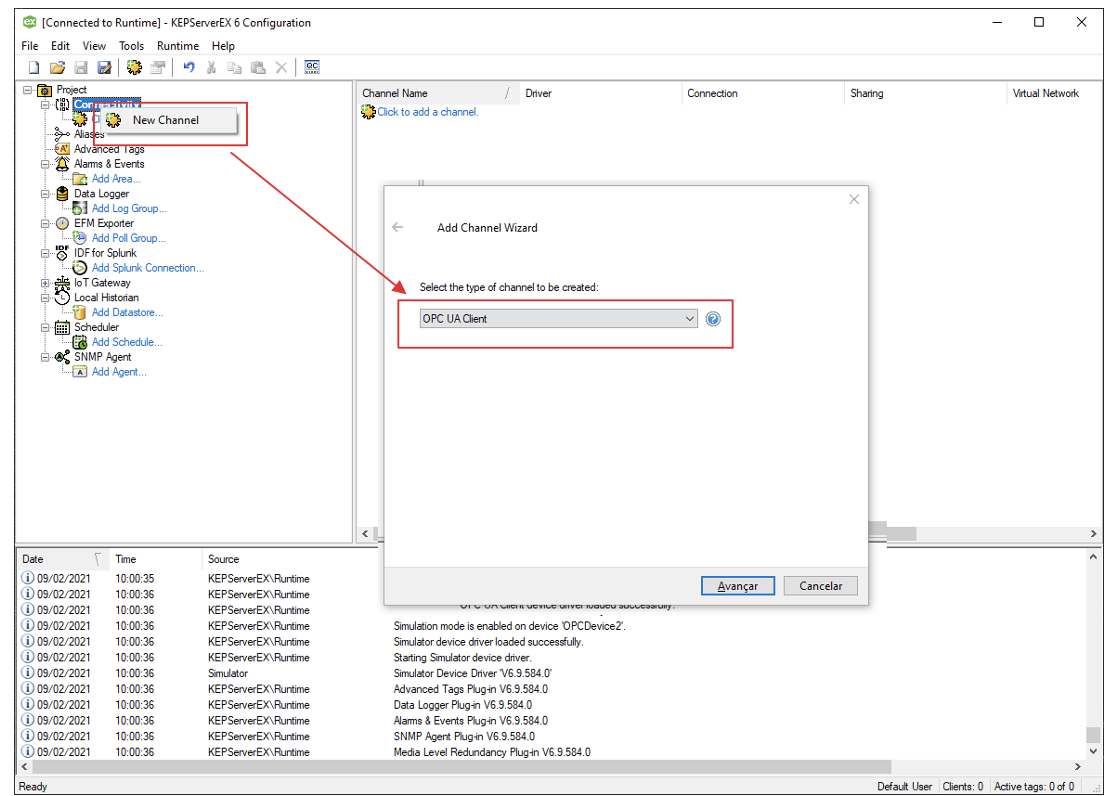The image size is (1110, 796).
Task: Click the Save As toolbar icon
Action: [x=104, y=67]
